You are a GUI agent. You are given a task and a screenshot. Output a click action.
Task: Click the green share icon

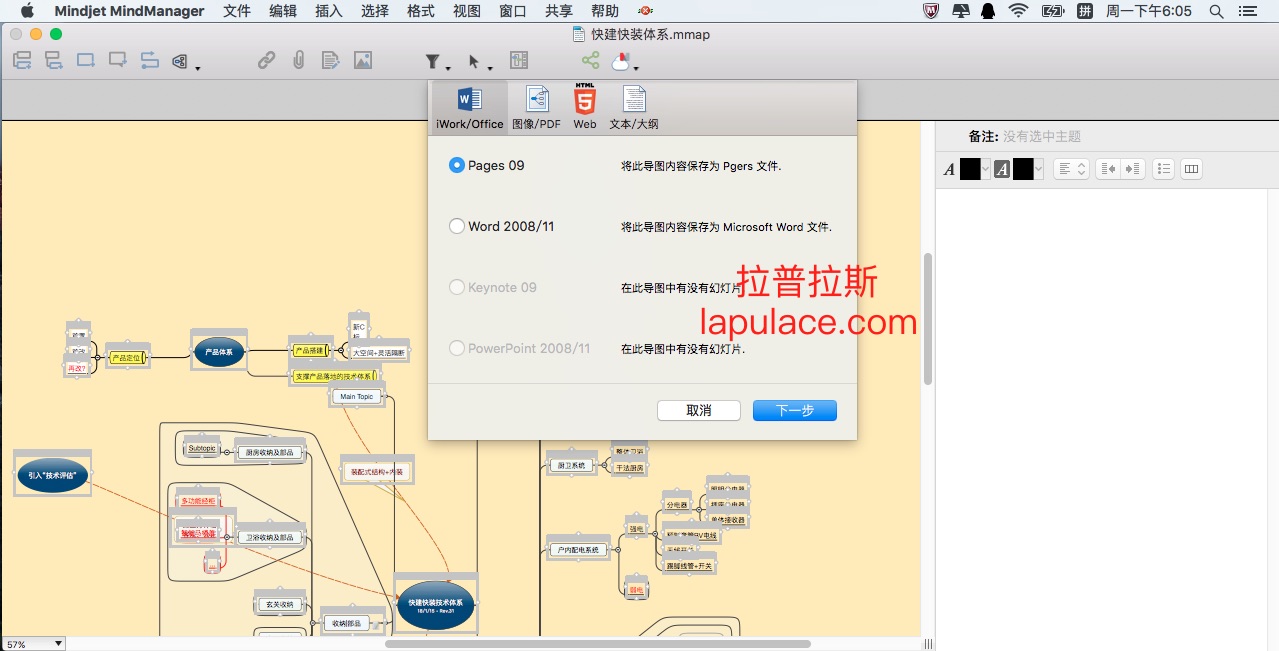click(590, 60)
